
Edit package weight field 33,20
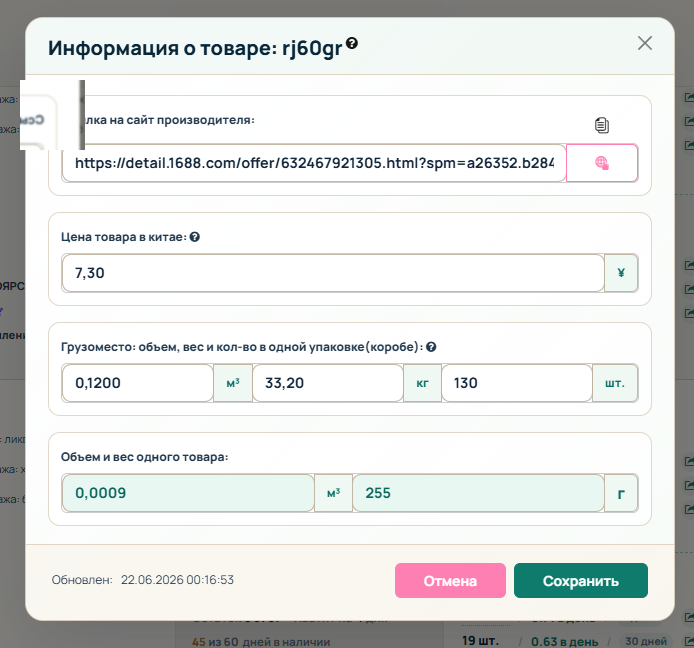[328, 383]
